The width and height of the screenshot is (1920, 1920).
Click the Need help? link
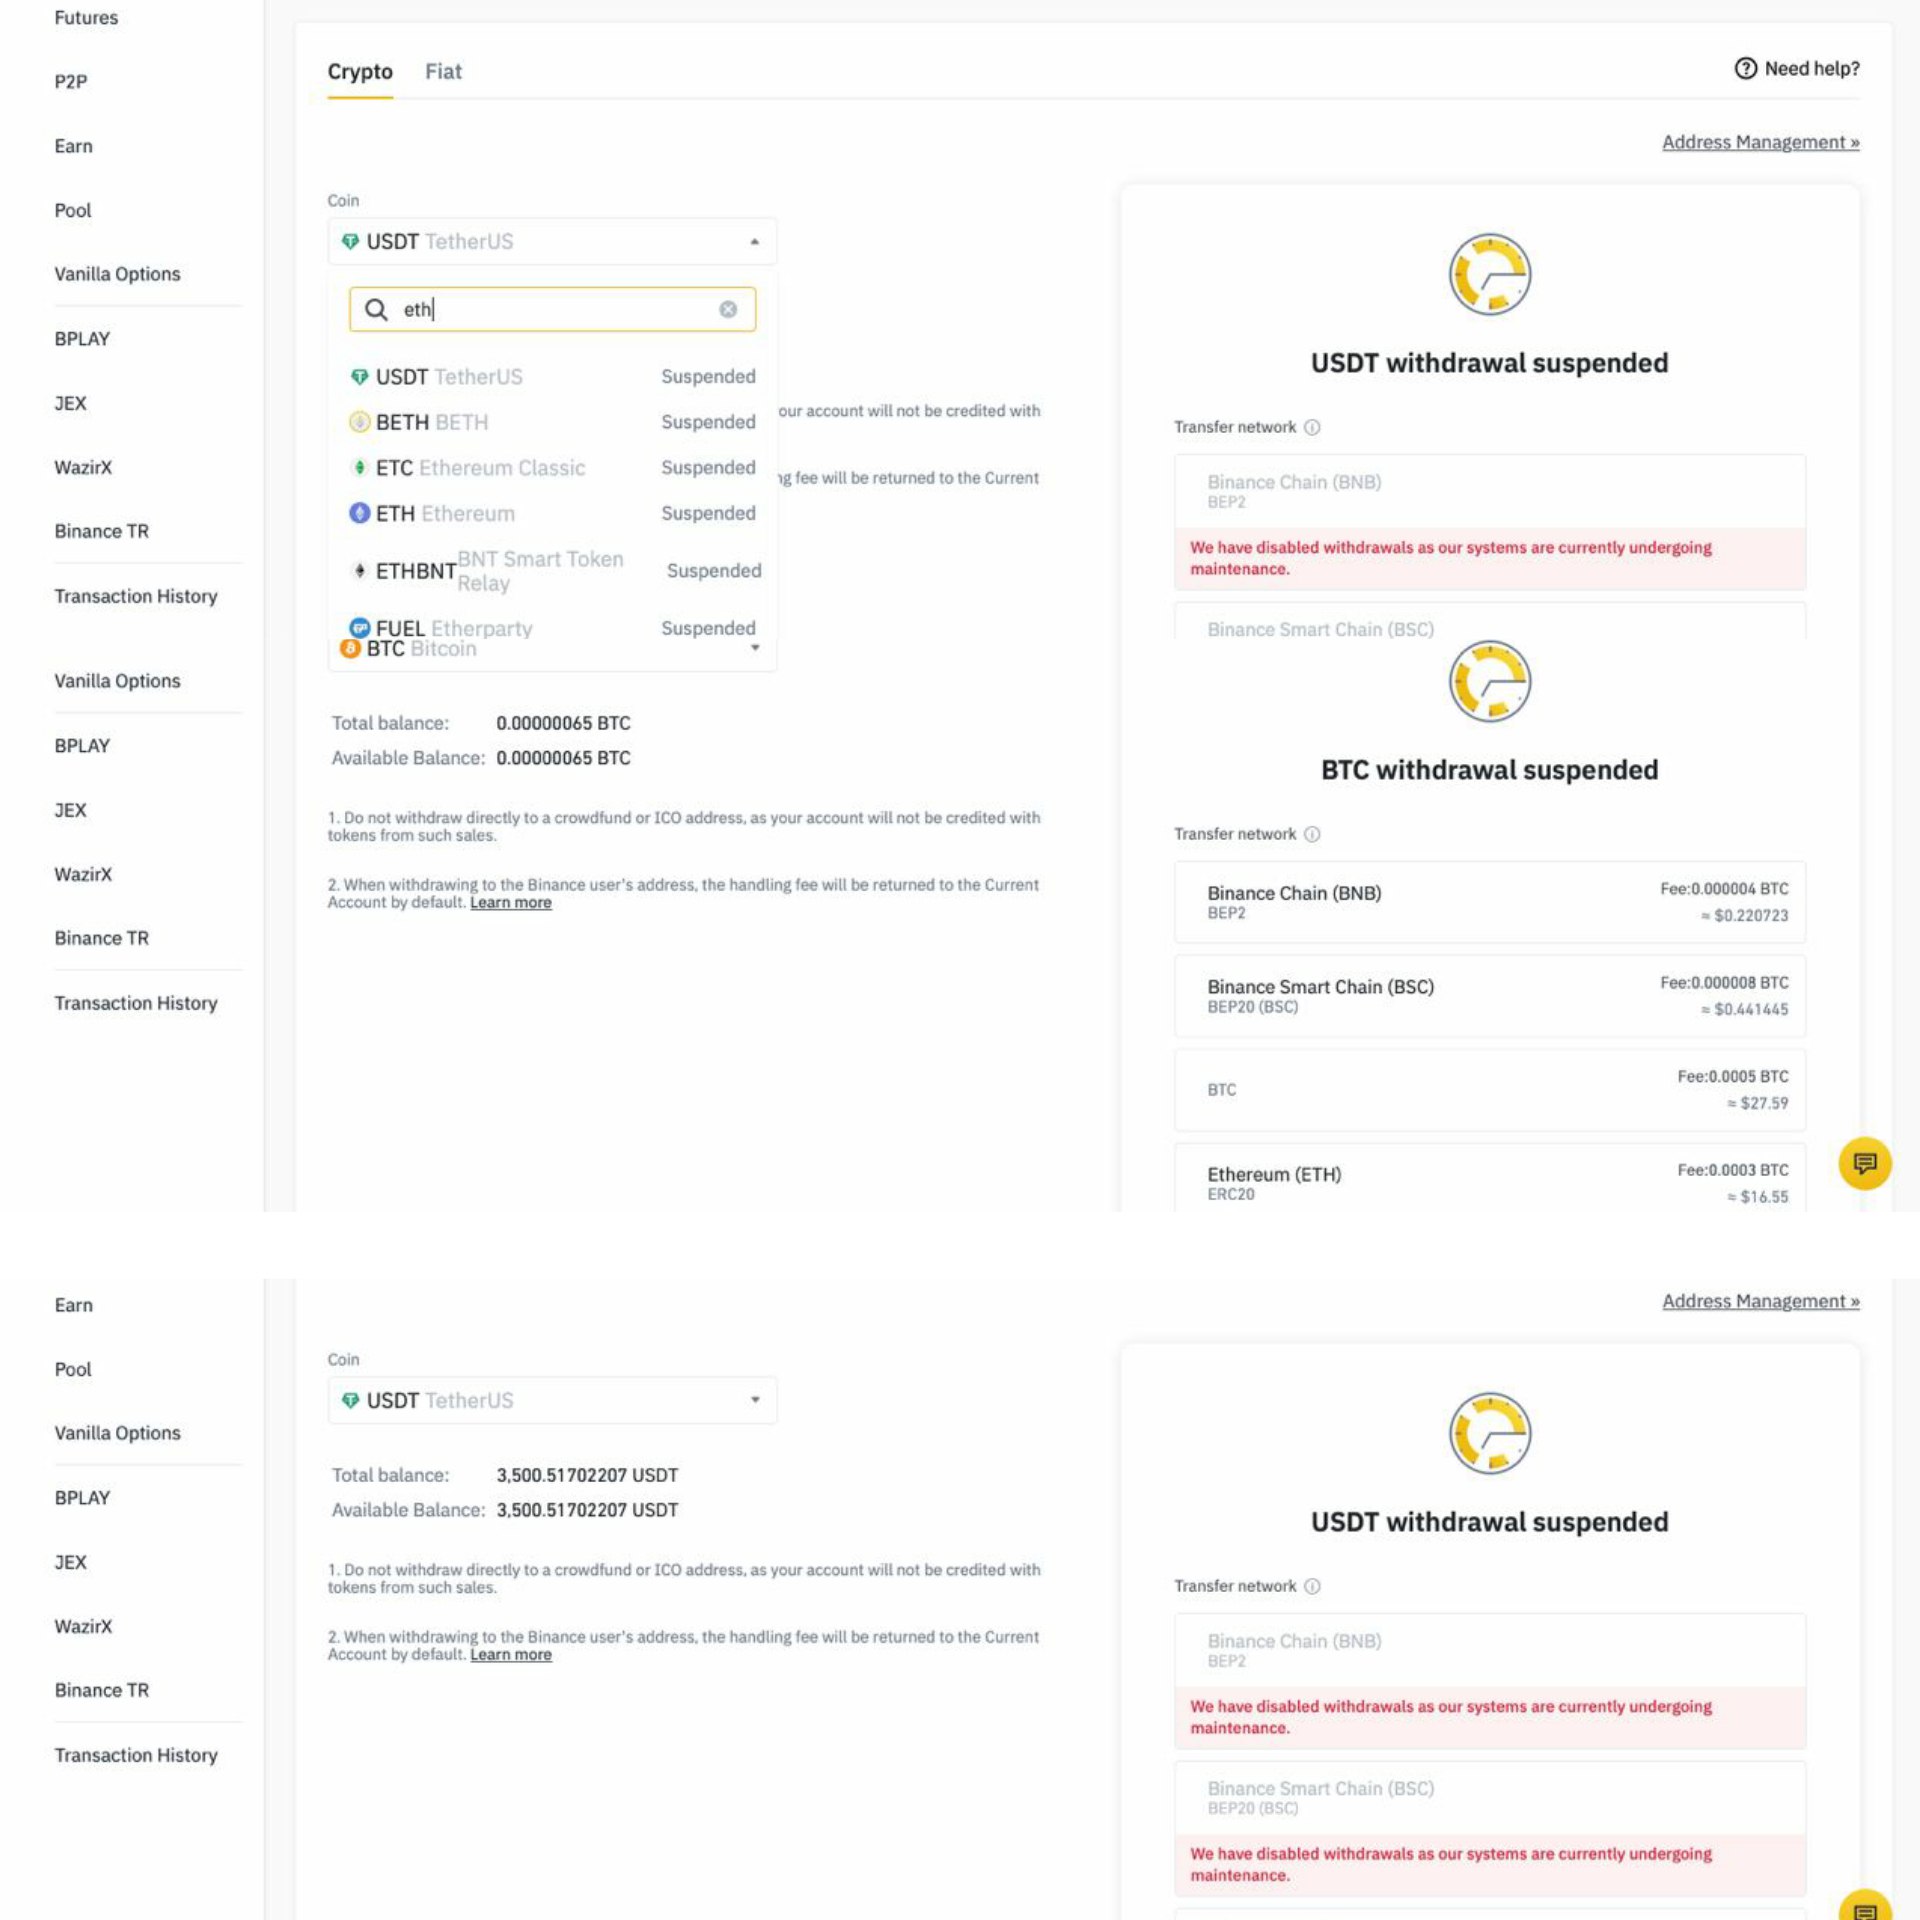click(x=1797, y=68)
